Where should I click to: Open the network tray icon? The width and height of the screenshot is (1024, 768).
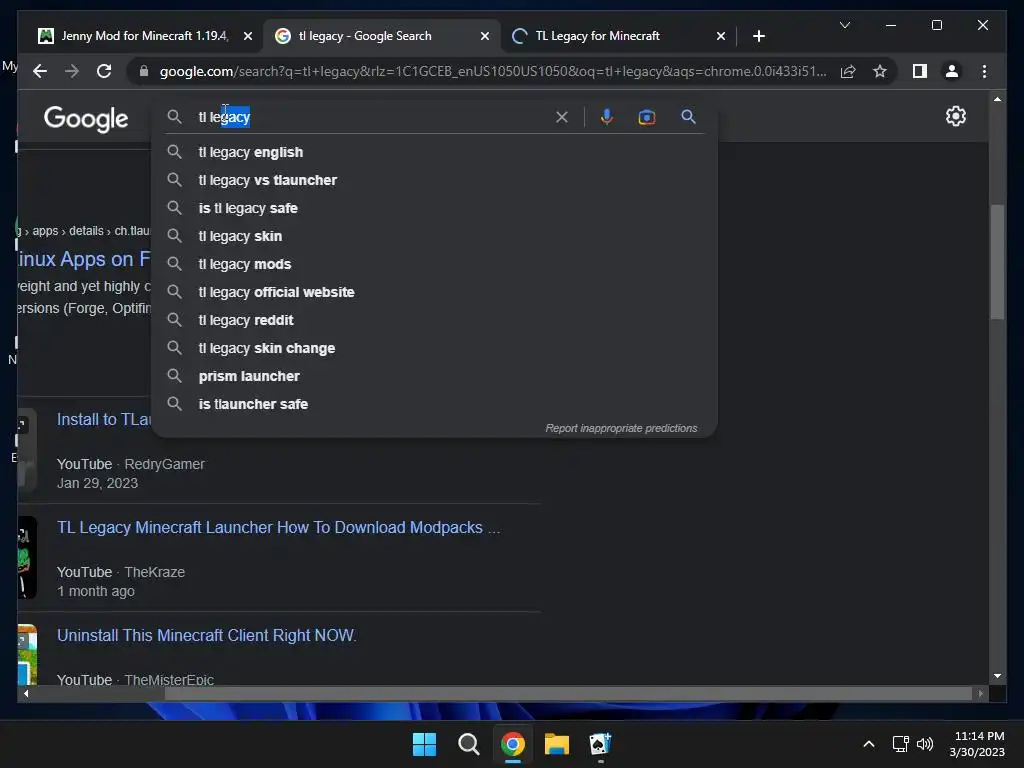tap(901, 744)
